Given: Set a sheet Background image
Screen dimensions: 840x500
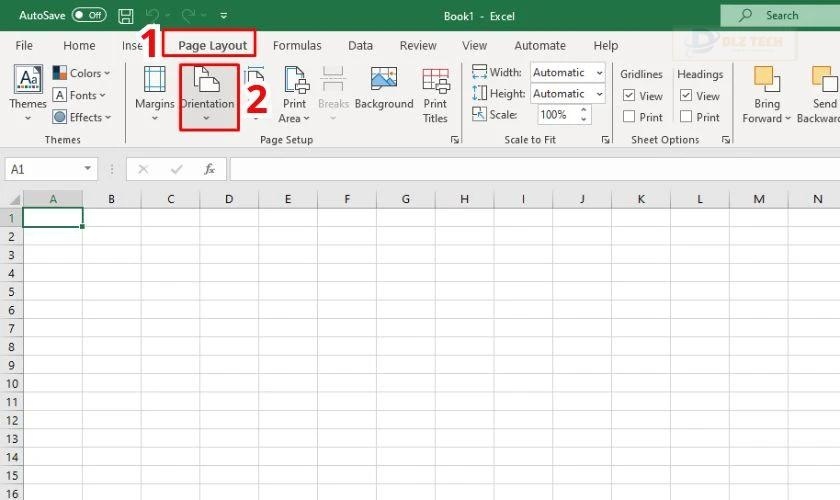Looking at the screenshot, I should pyautogui.click(x=383, y=90).
